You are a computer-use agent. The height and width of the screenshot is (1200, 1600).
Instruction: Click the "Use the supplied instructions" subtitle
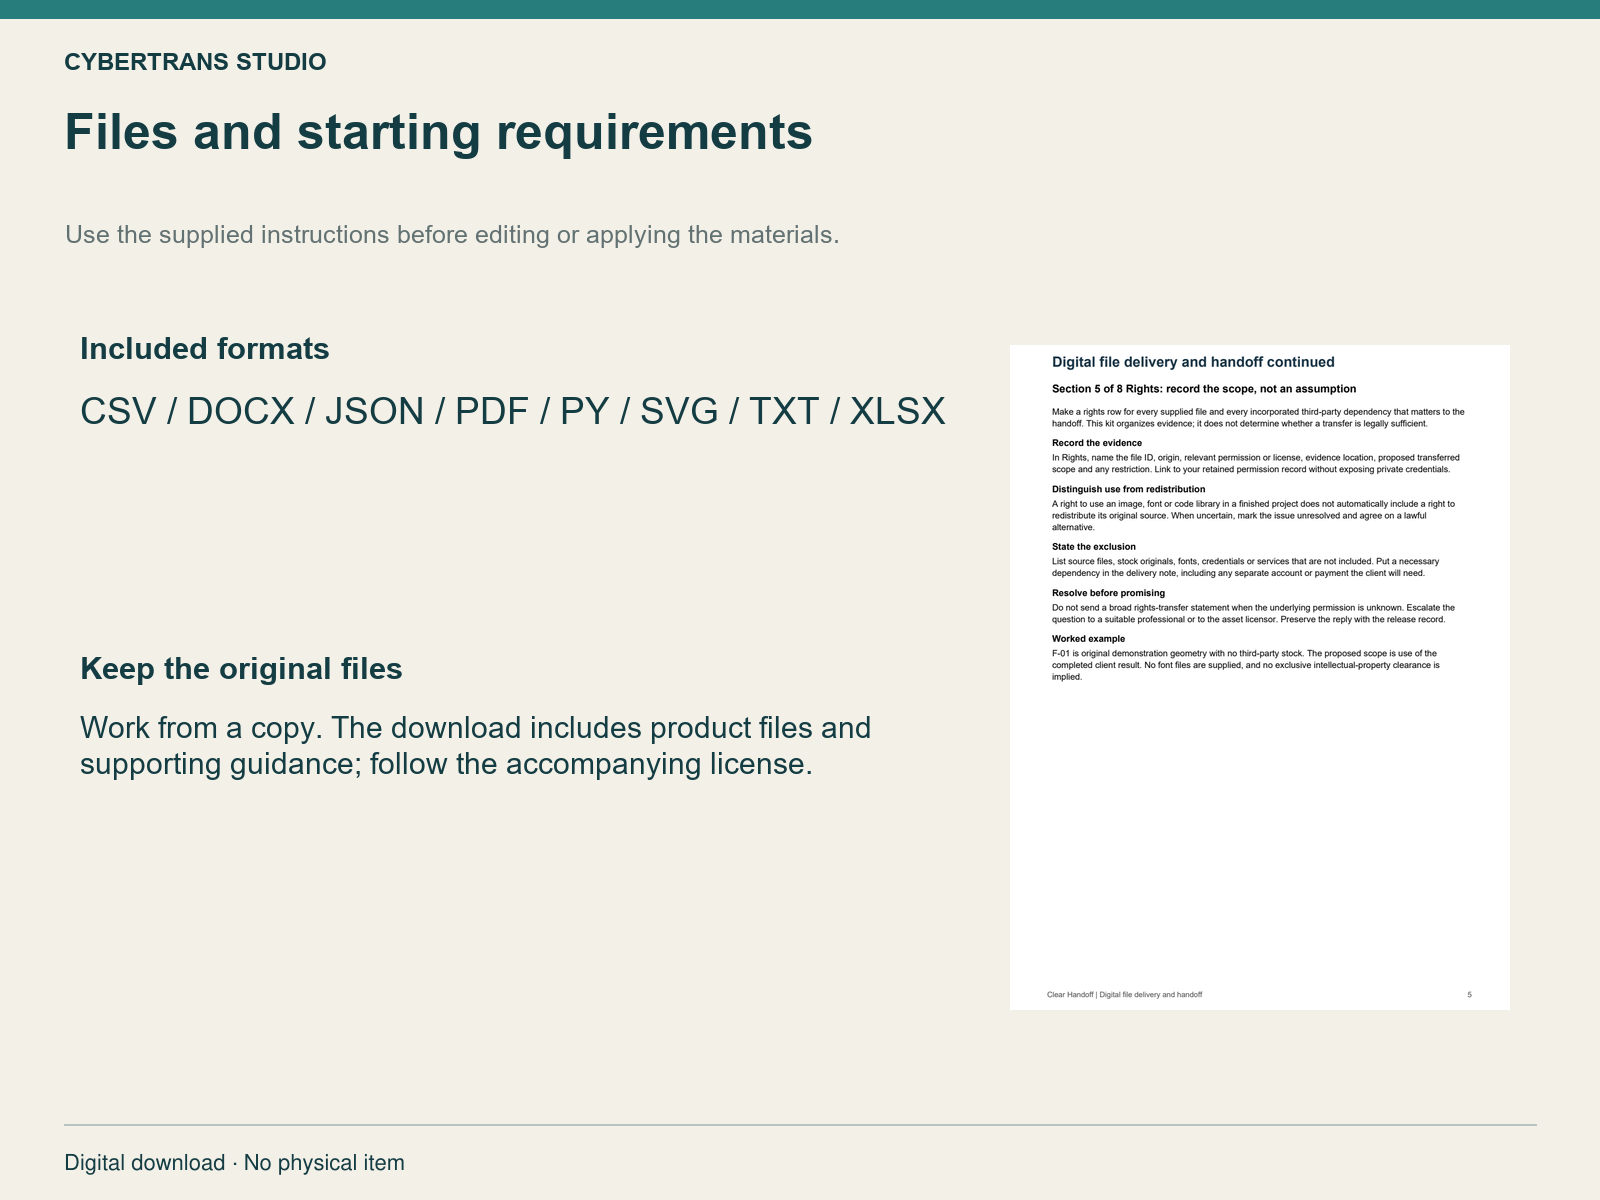[x=452, y=235]
